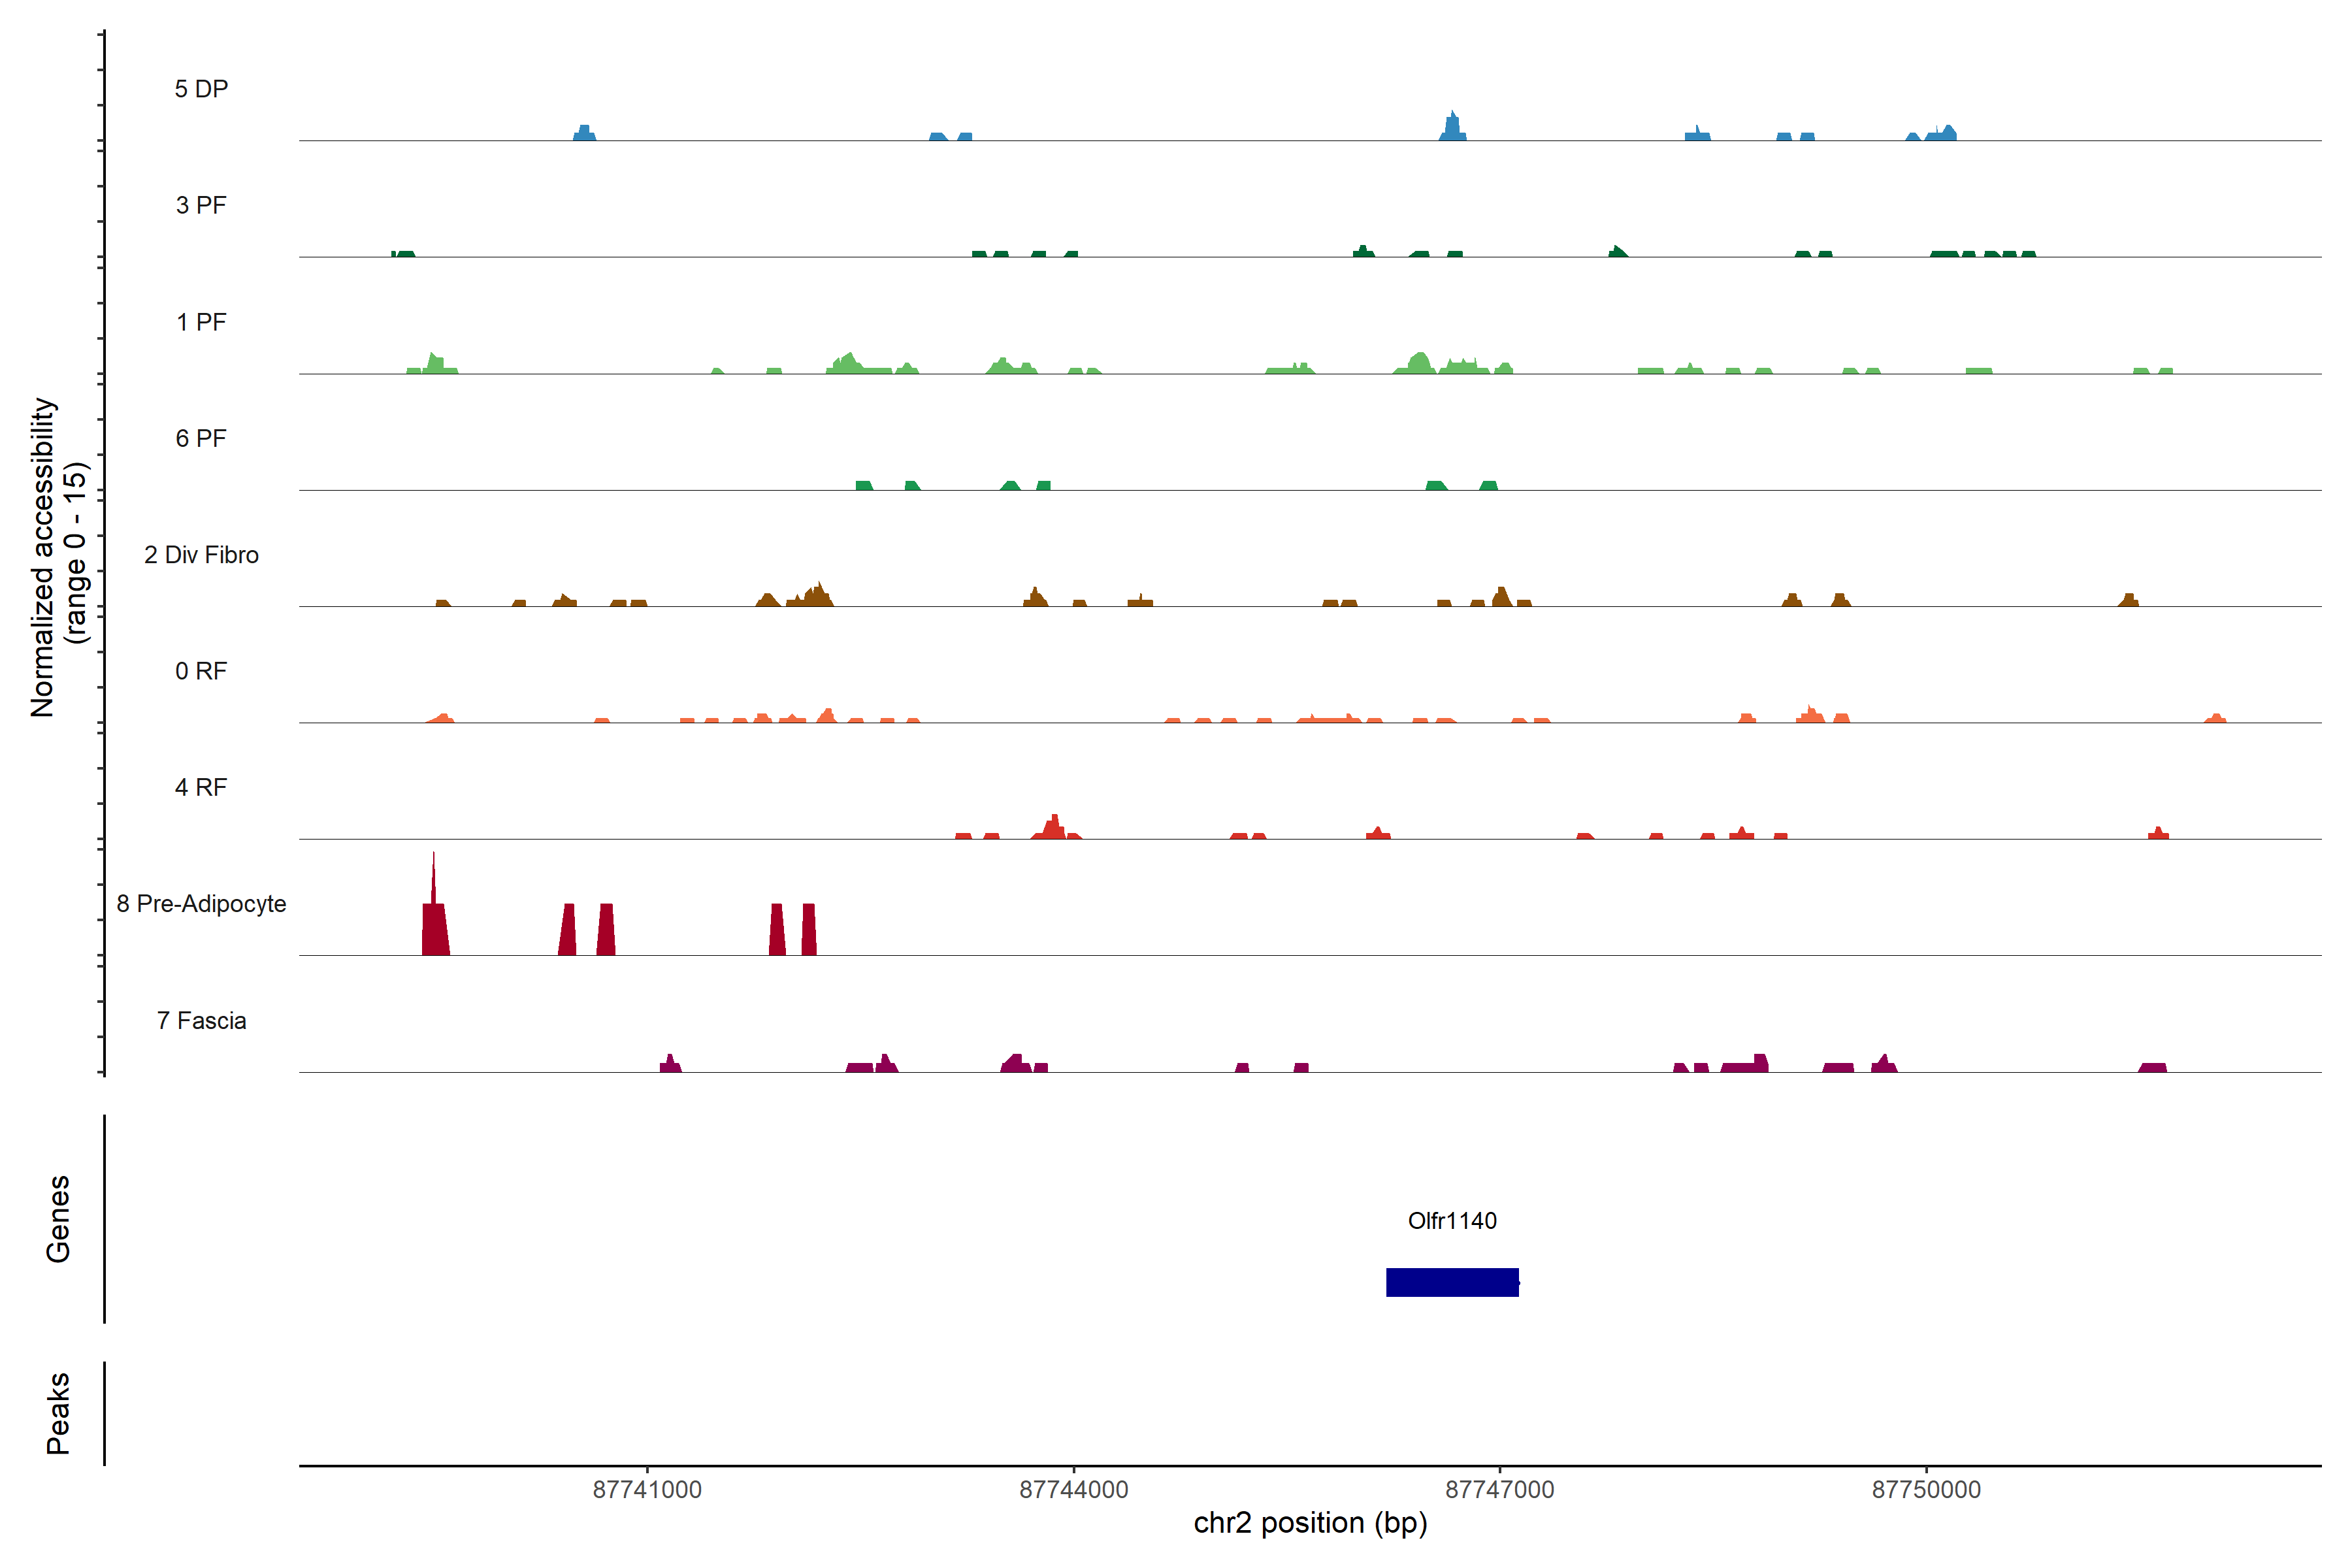Click the 8 Pre-Adipocyte track label

tap(201, 904)
